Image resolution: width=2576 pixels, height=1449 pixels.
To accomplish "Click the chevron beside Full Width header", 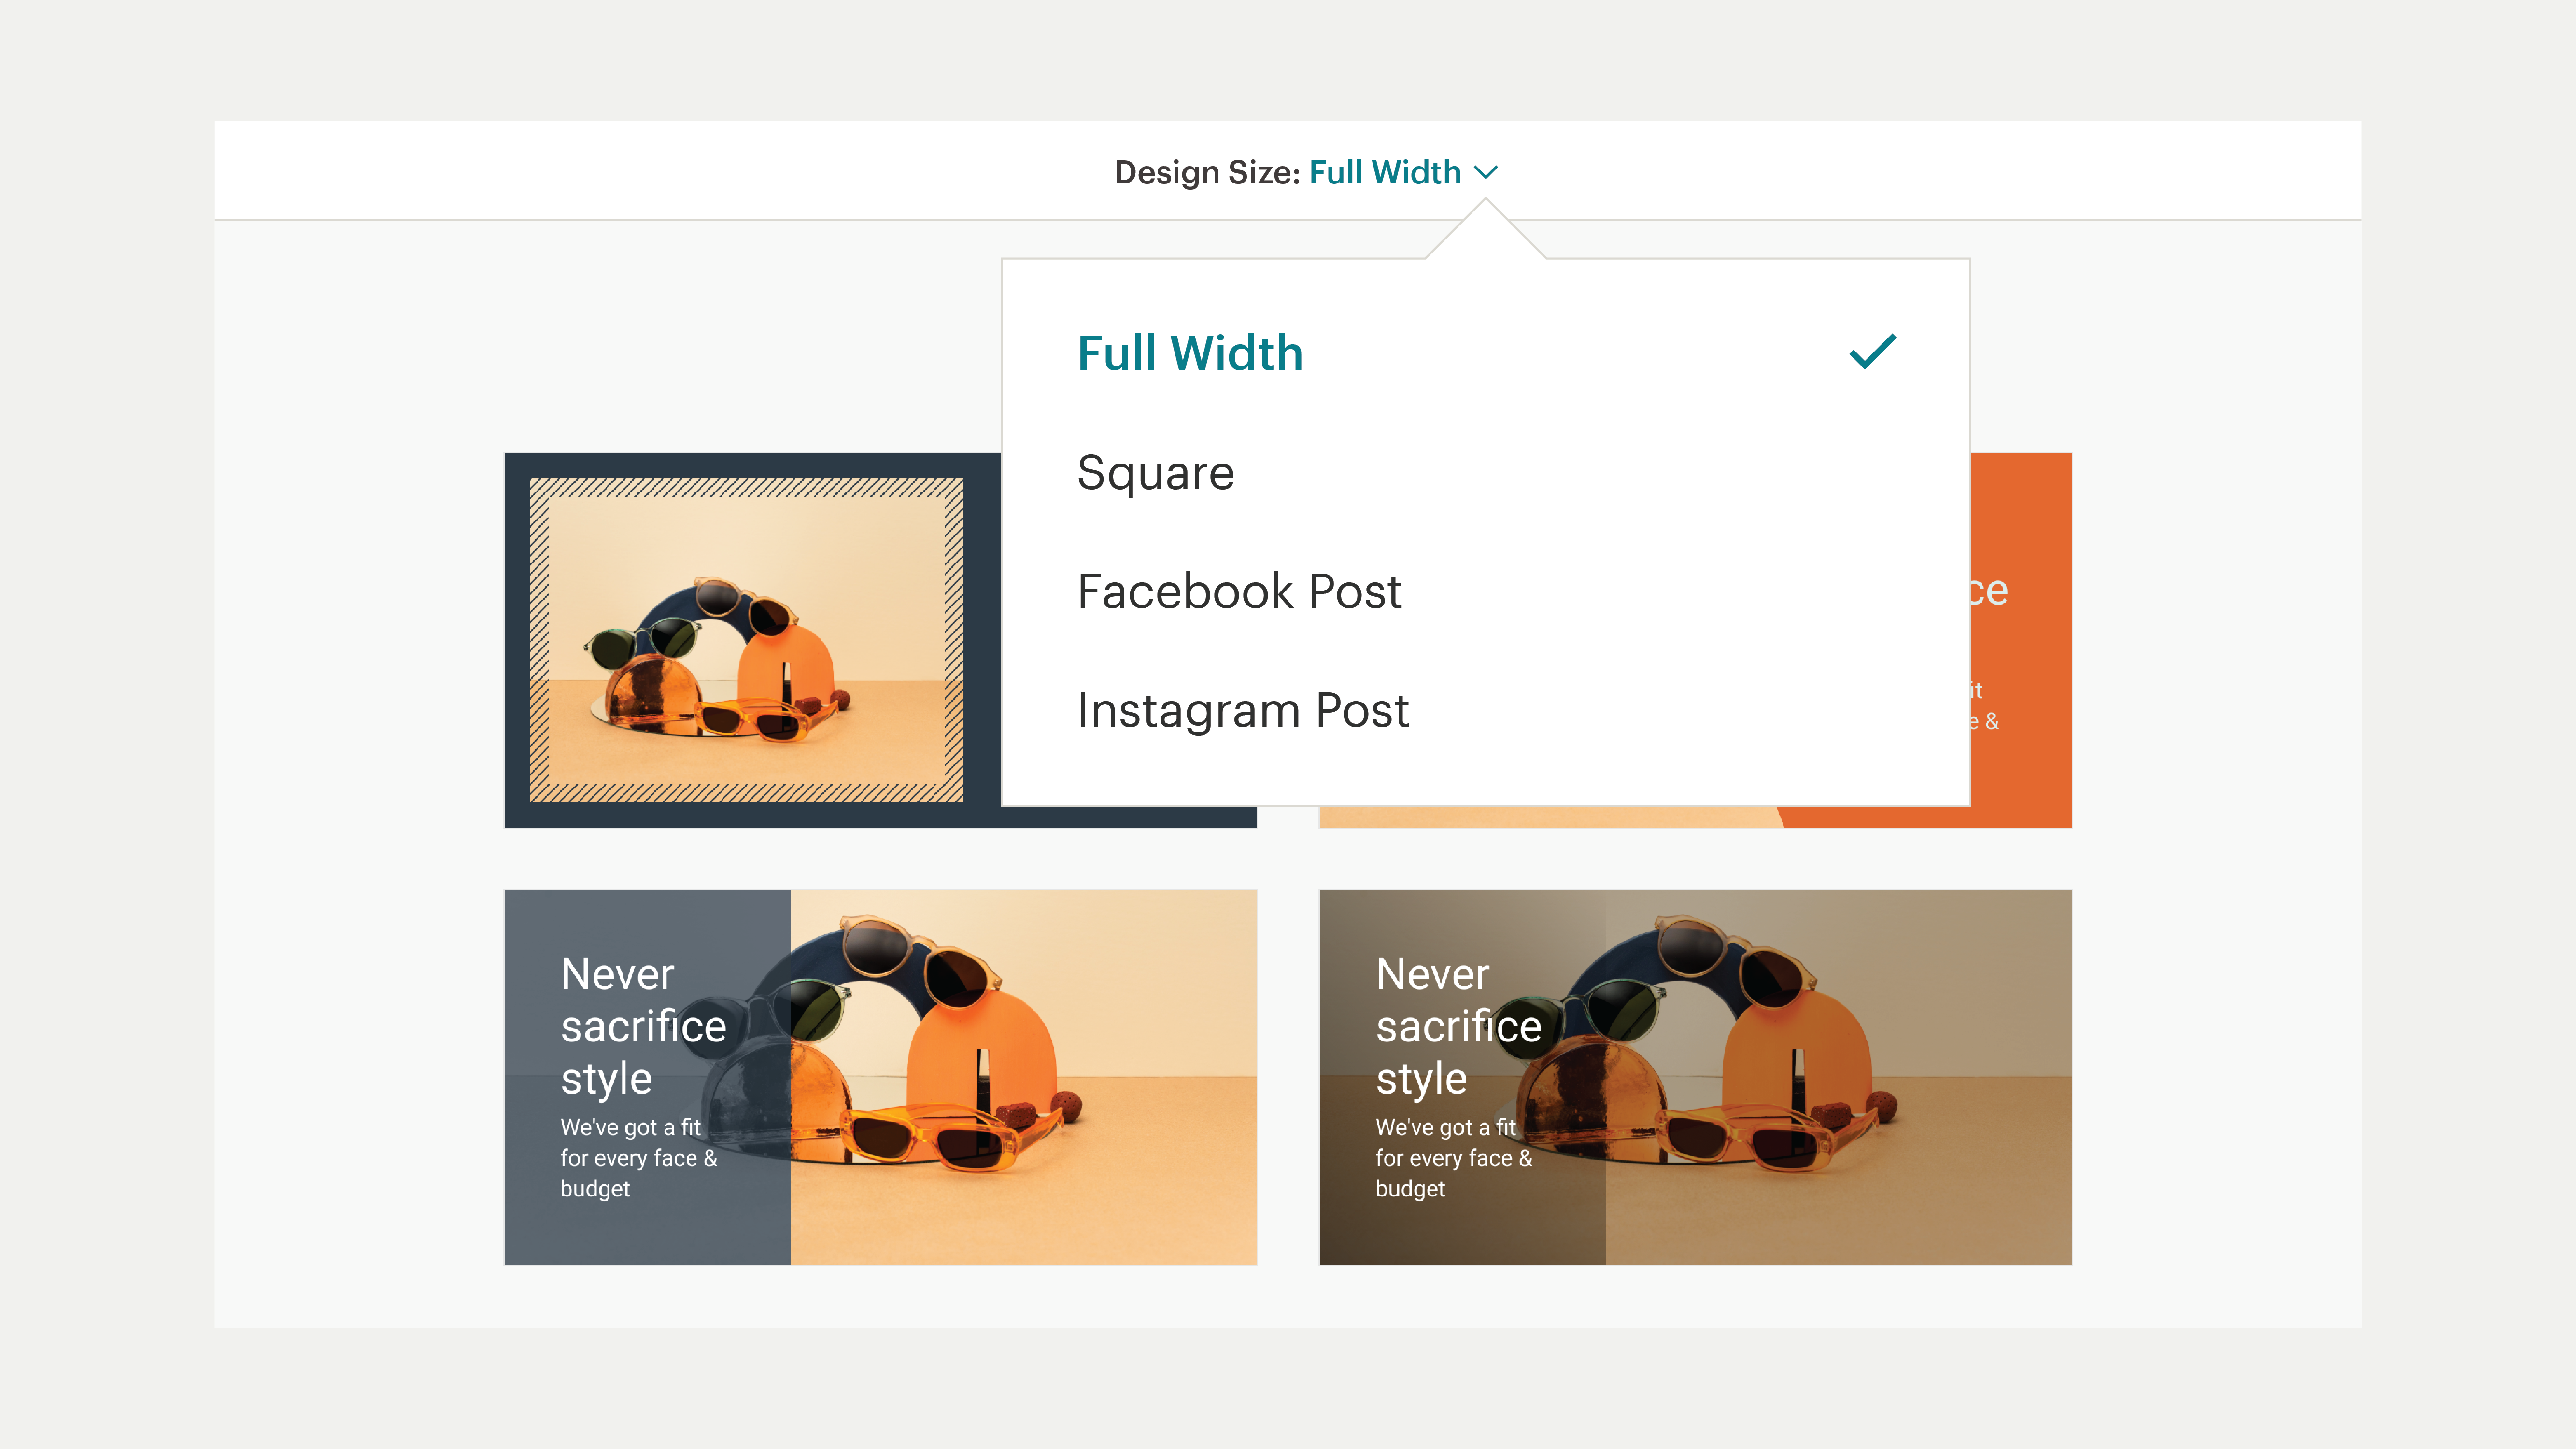I will pyautogui.click(x=1486, y=172).
